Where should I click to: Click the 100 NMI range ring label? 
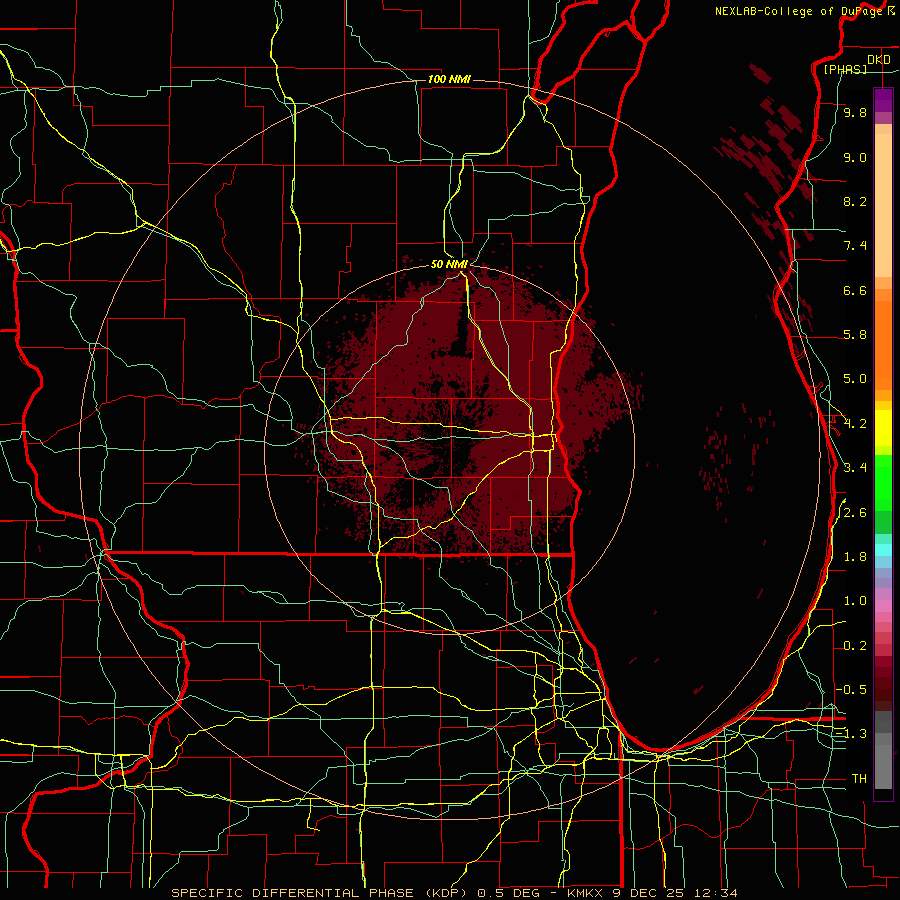(x=449, y=79)
